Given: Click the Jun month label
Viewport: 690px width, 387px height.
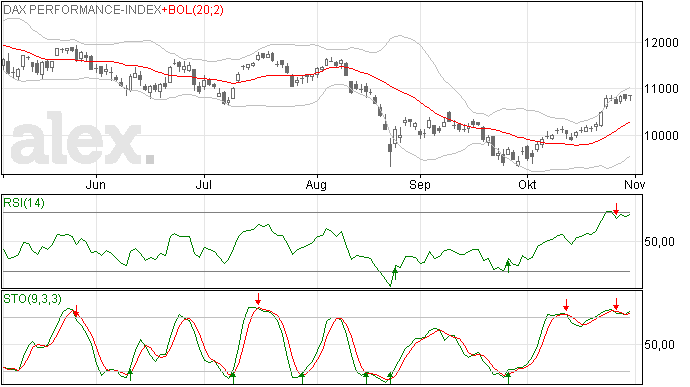Looking at the screenshot, I should (95, 185).
